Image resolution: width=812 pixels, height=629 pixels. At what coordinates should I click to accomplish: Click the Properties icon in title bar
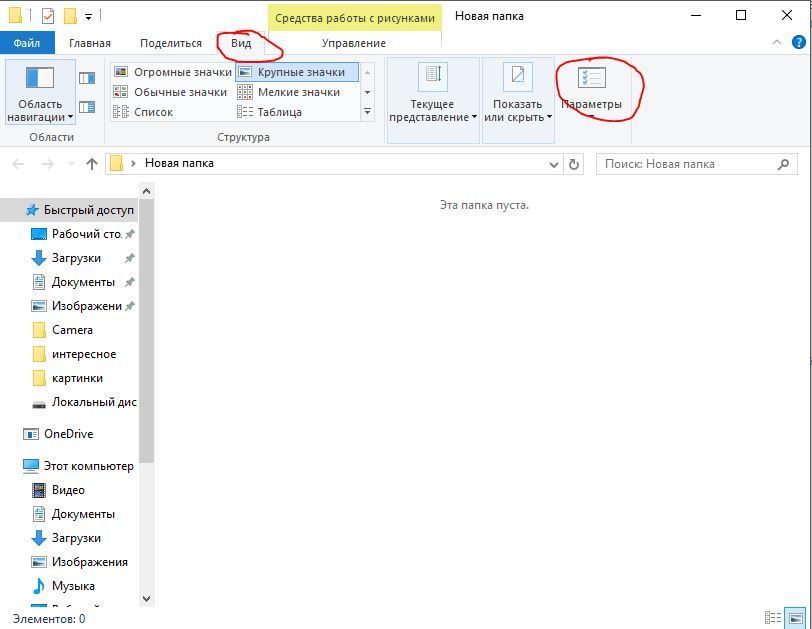47,16
